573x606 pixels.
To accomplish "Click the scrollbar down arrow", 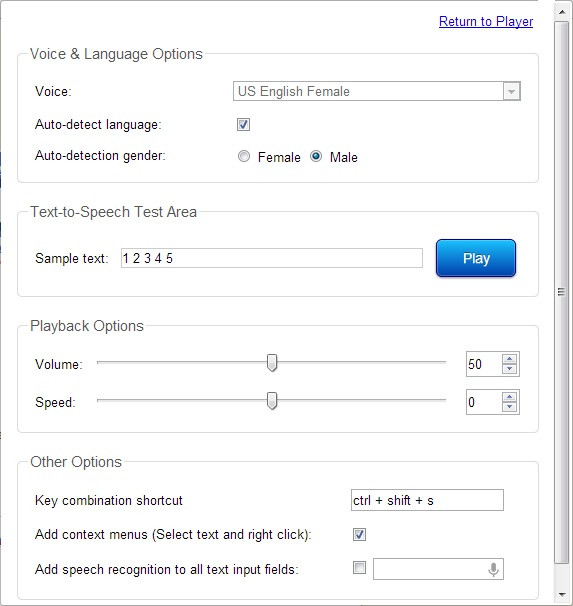I will pyautogui.click(x=563, y=594).
